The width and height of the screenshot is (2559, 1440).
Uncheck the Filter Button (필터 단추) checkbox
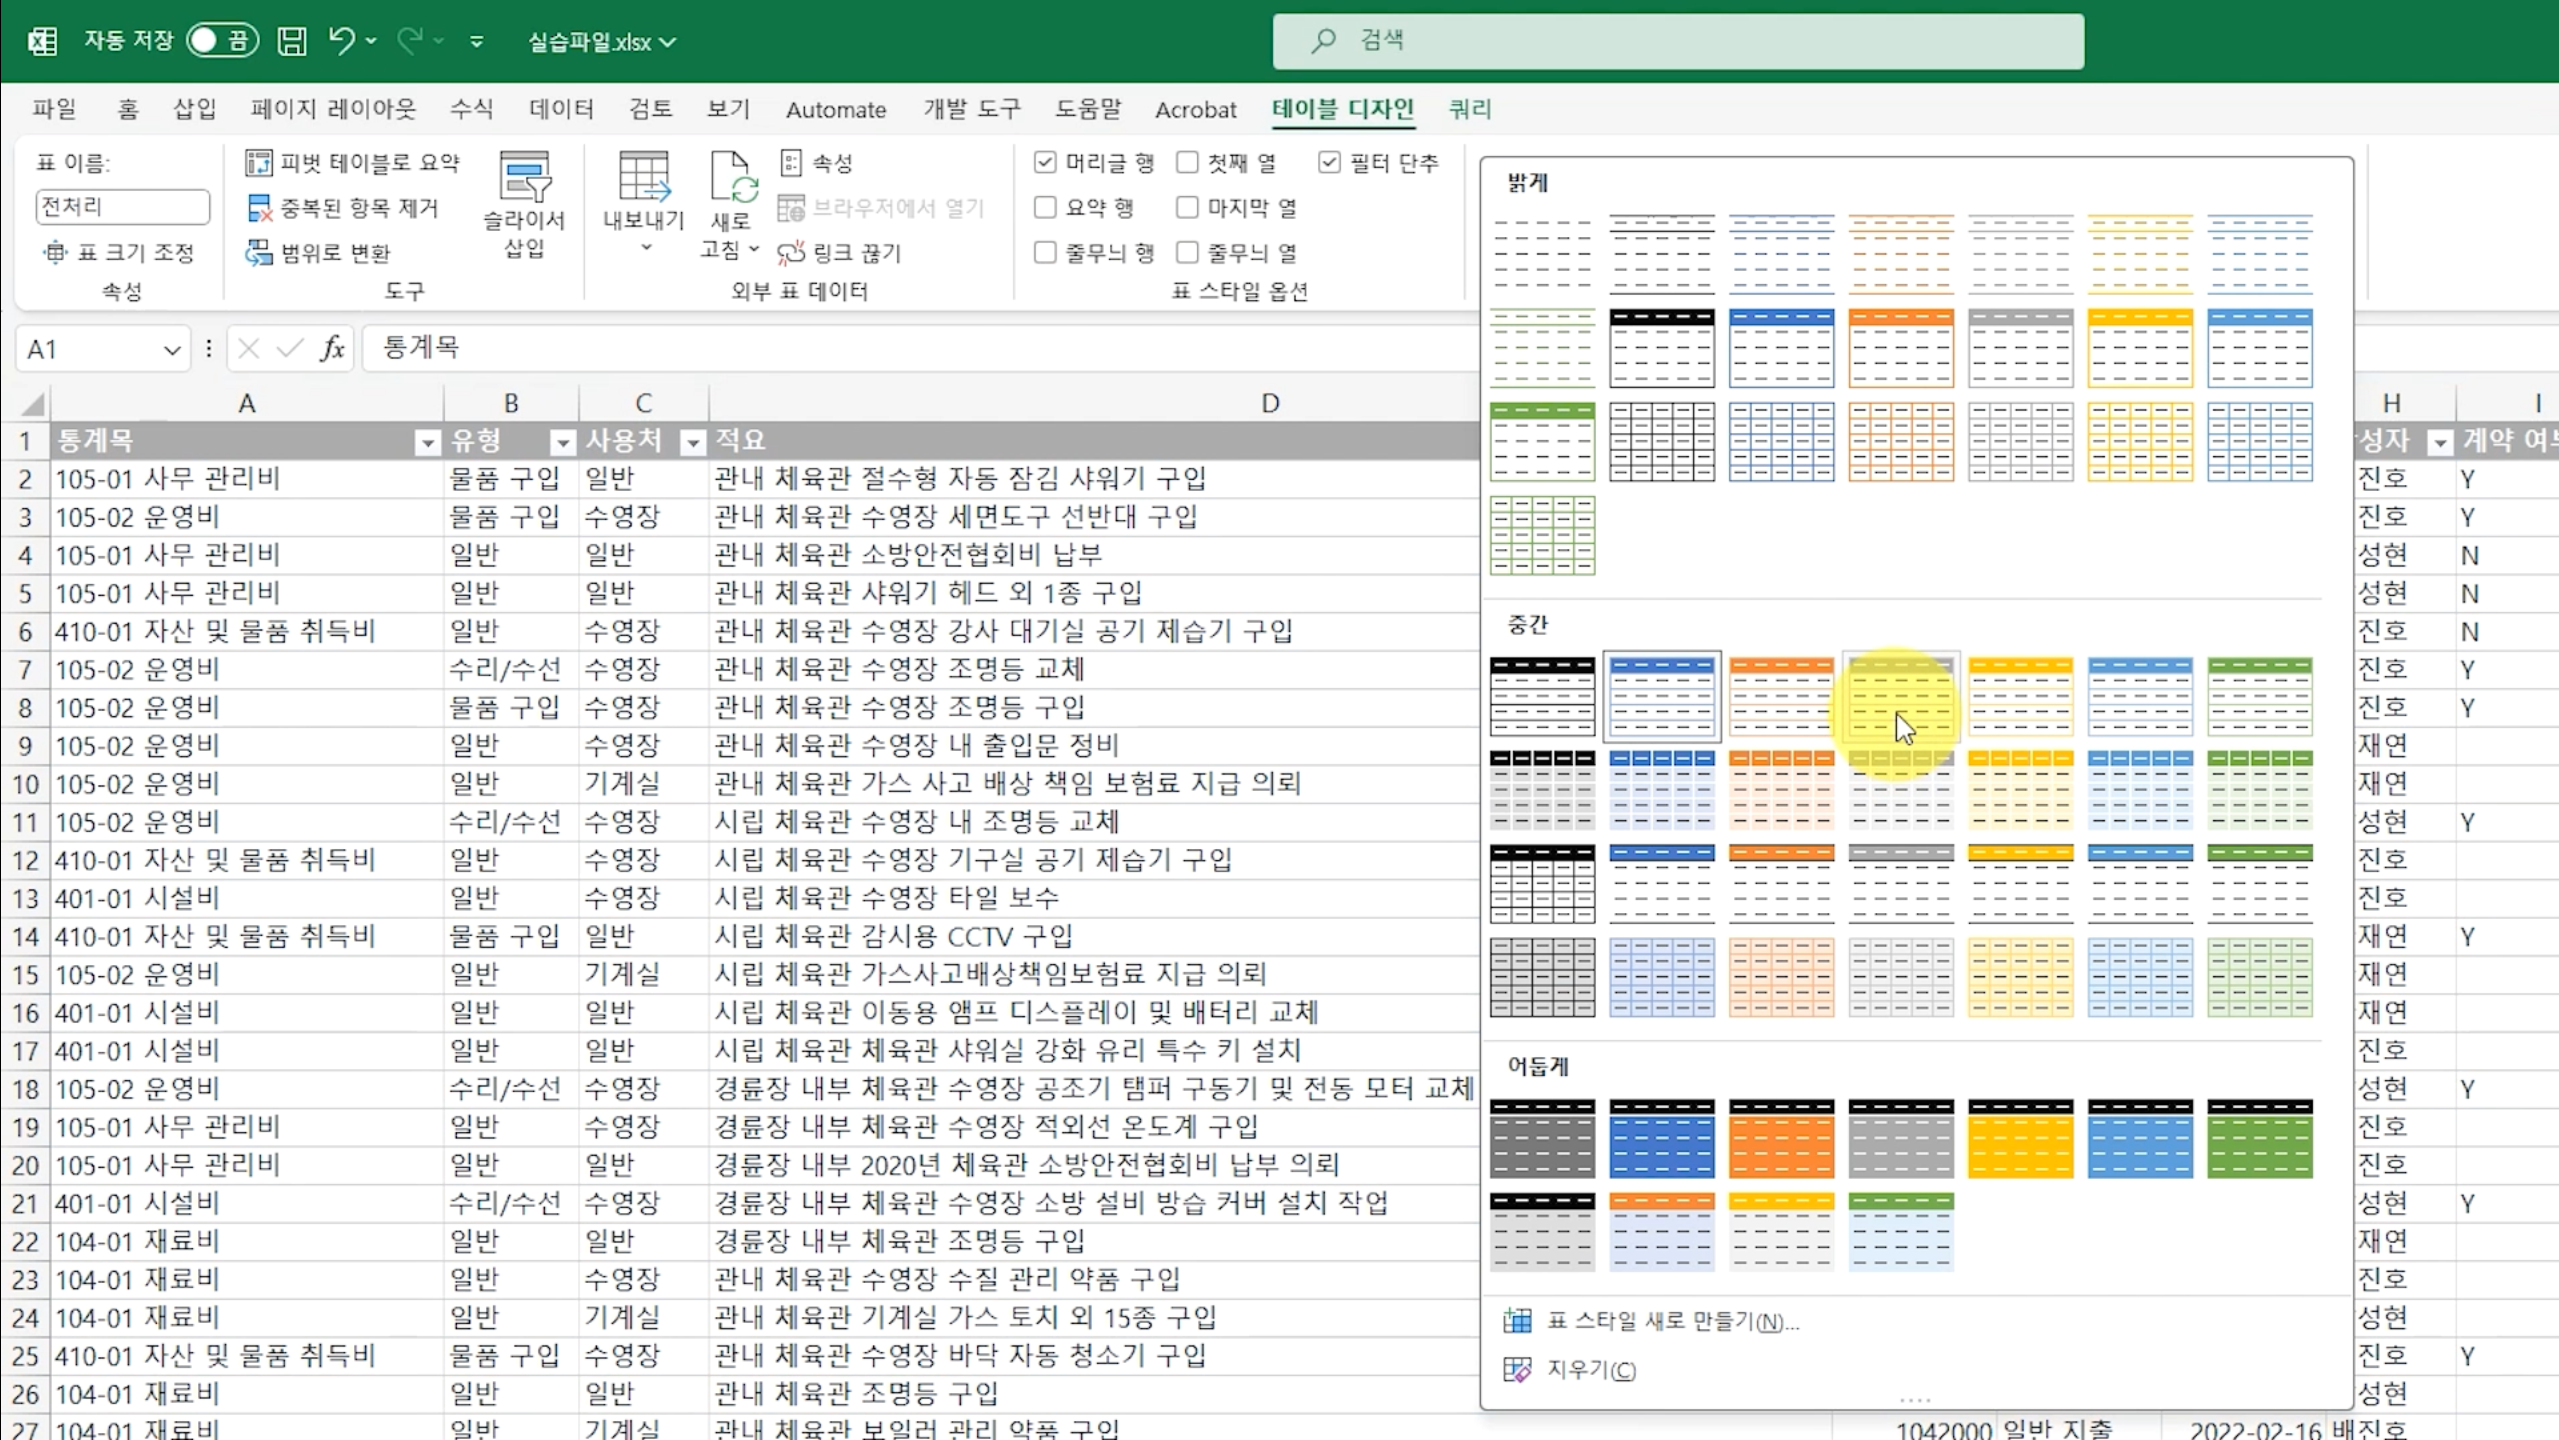click(x=1329, y=163)
